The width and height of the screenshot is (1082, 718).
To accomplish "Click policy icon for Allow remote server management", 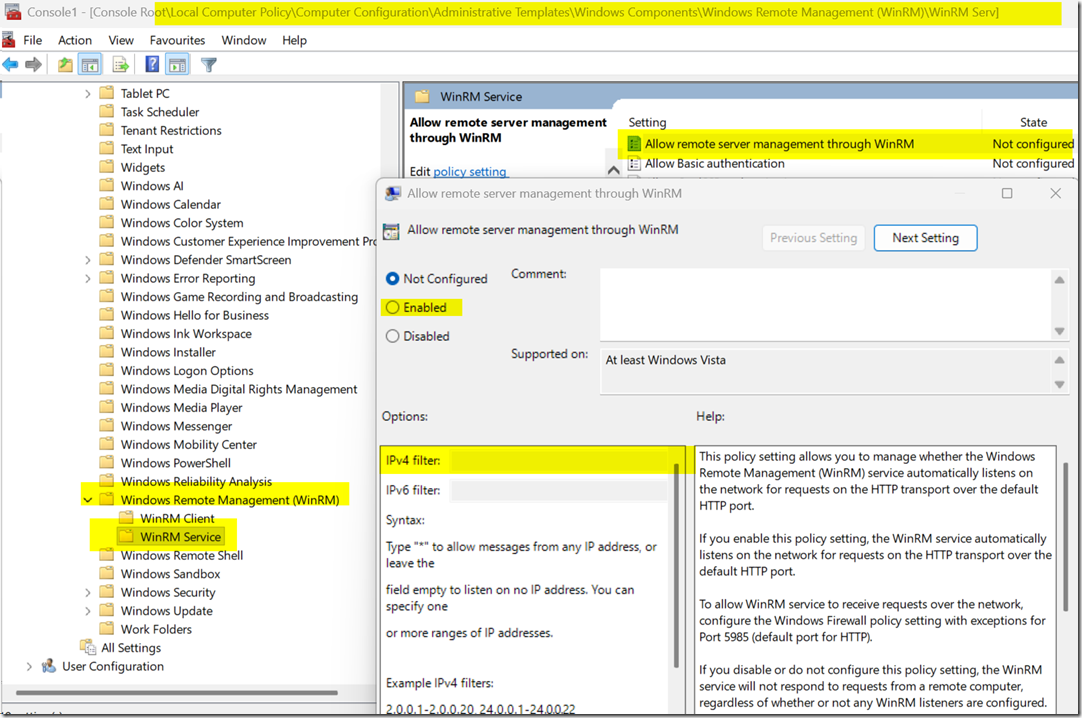I will 634,143.
